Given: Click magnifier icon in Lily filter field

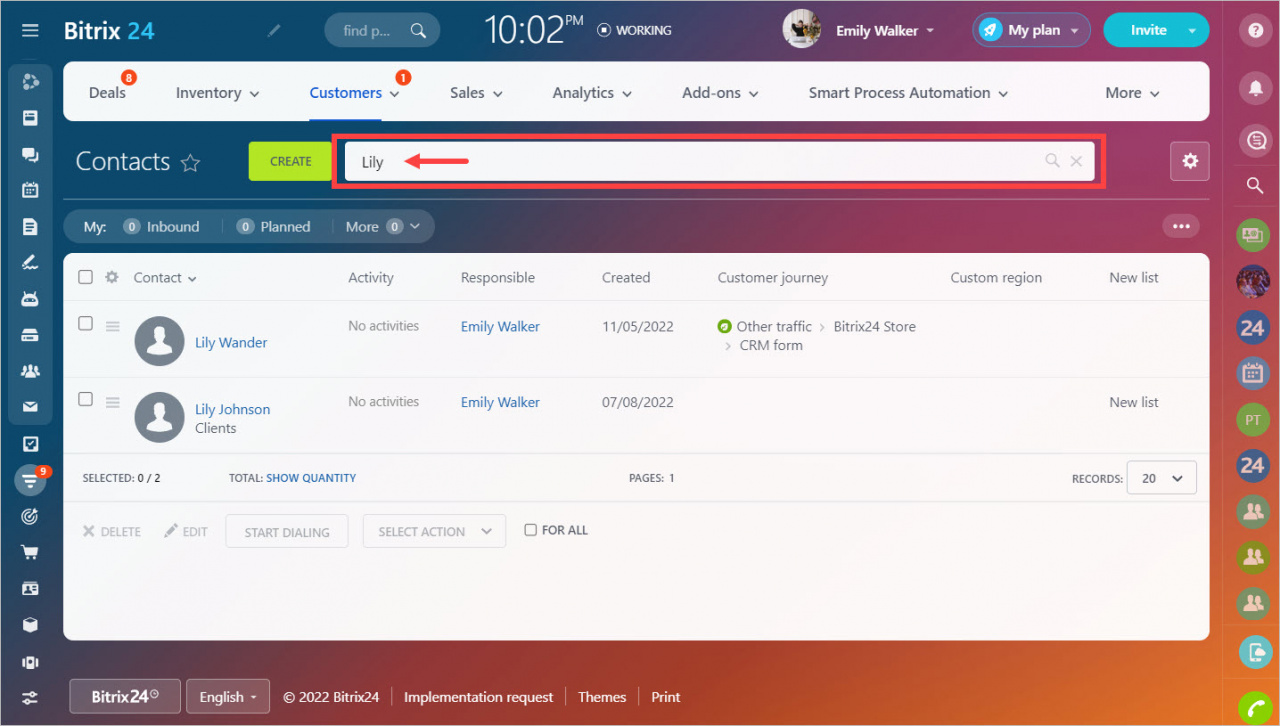Looking at the screenshot, I should tap(1052, 161).
